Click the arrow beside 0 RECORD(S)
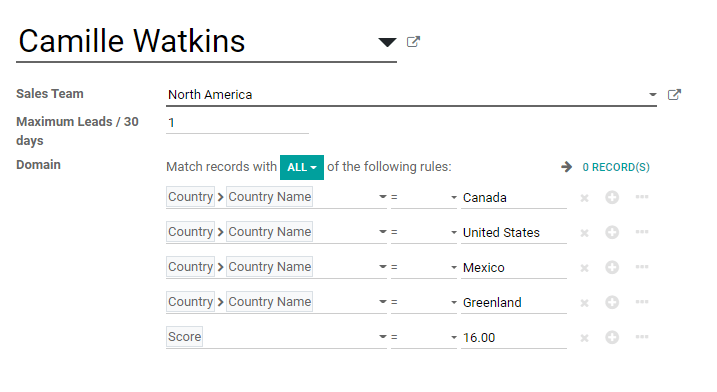 [x=566, y=167]
